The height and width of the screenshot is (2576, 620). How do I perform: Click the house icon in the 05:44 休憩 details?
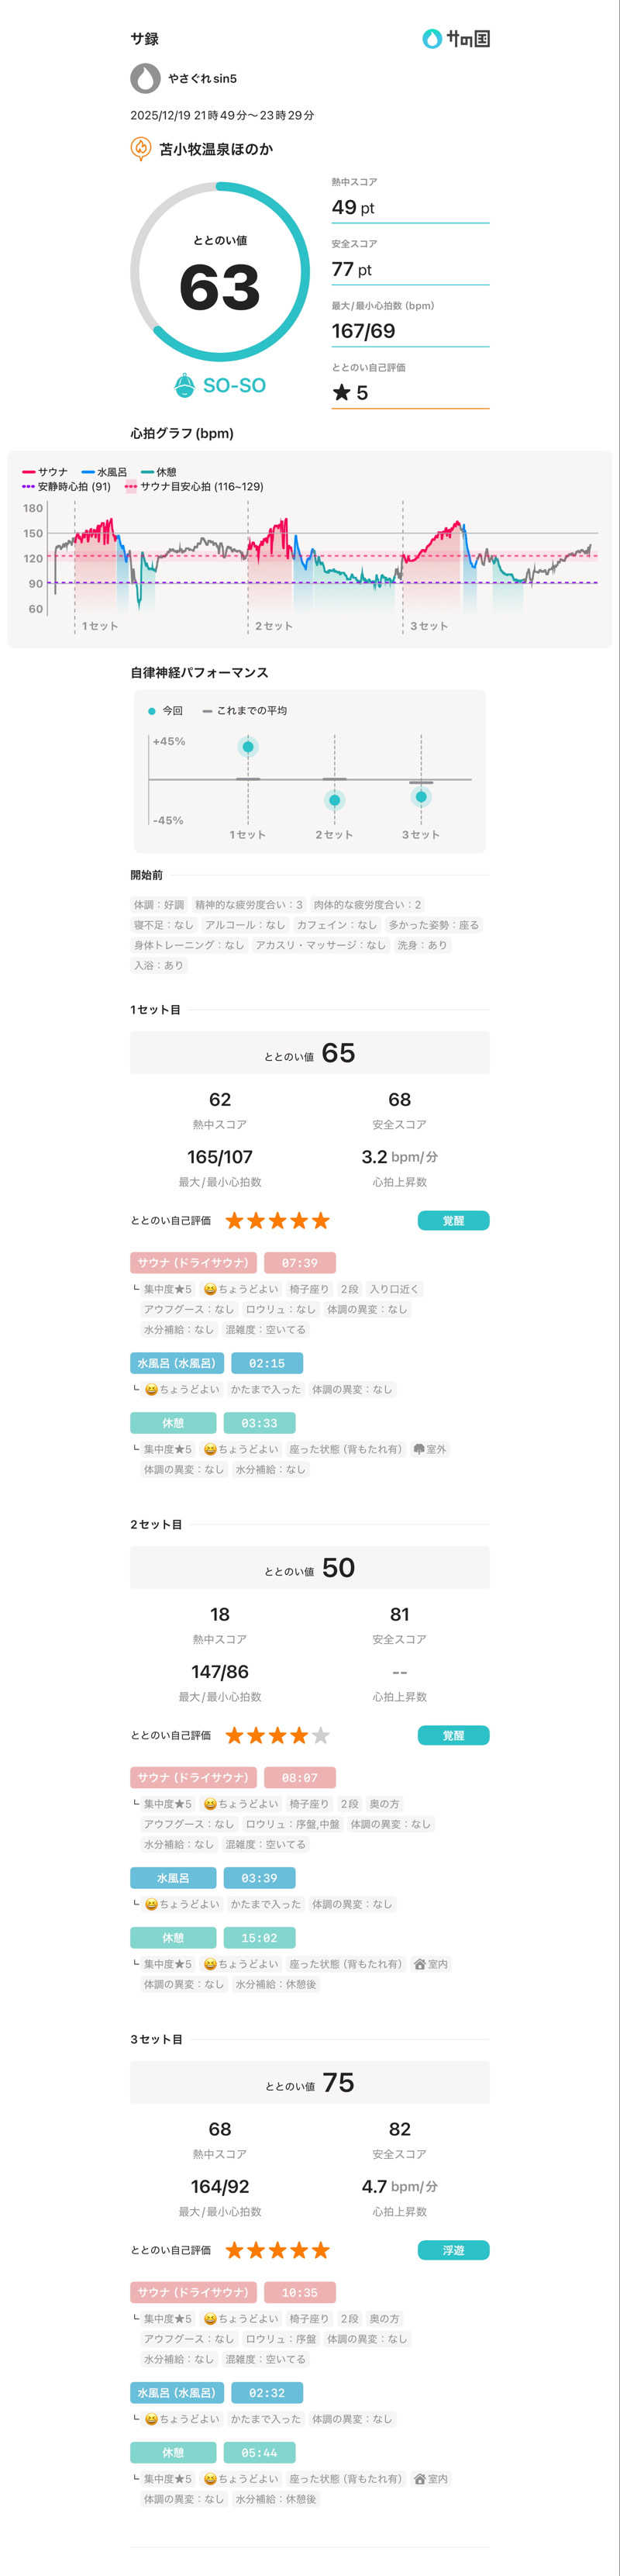tap(419, 2479)
